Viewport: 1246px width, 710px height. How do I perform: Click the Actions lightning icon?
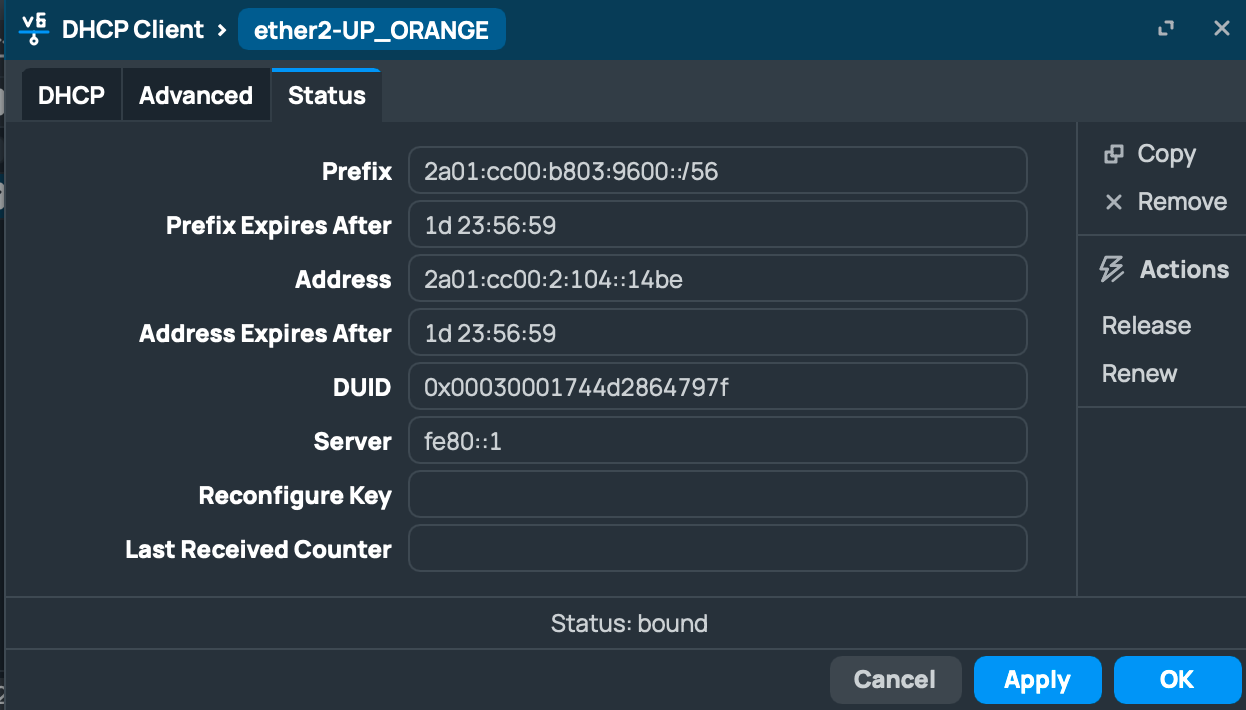coord(1112,269)
